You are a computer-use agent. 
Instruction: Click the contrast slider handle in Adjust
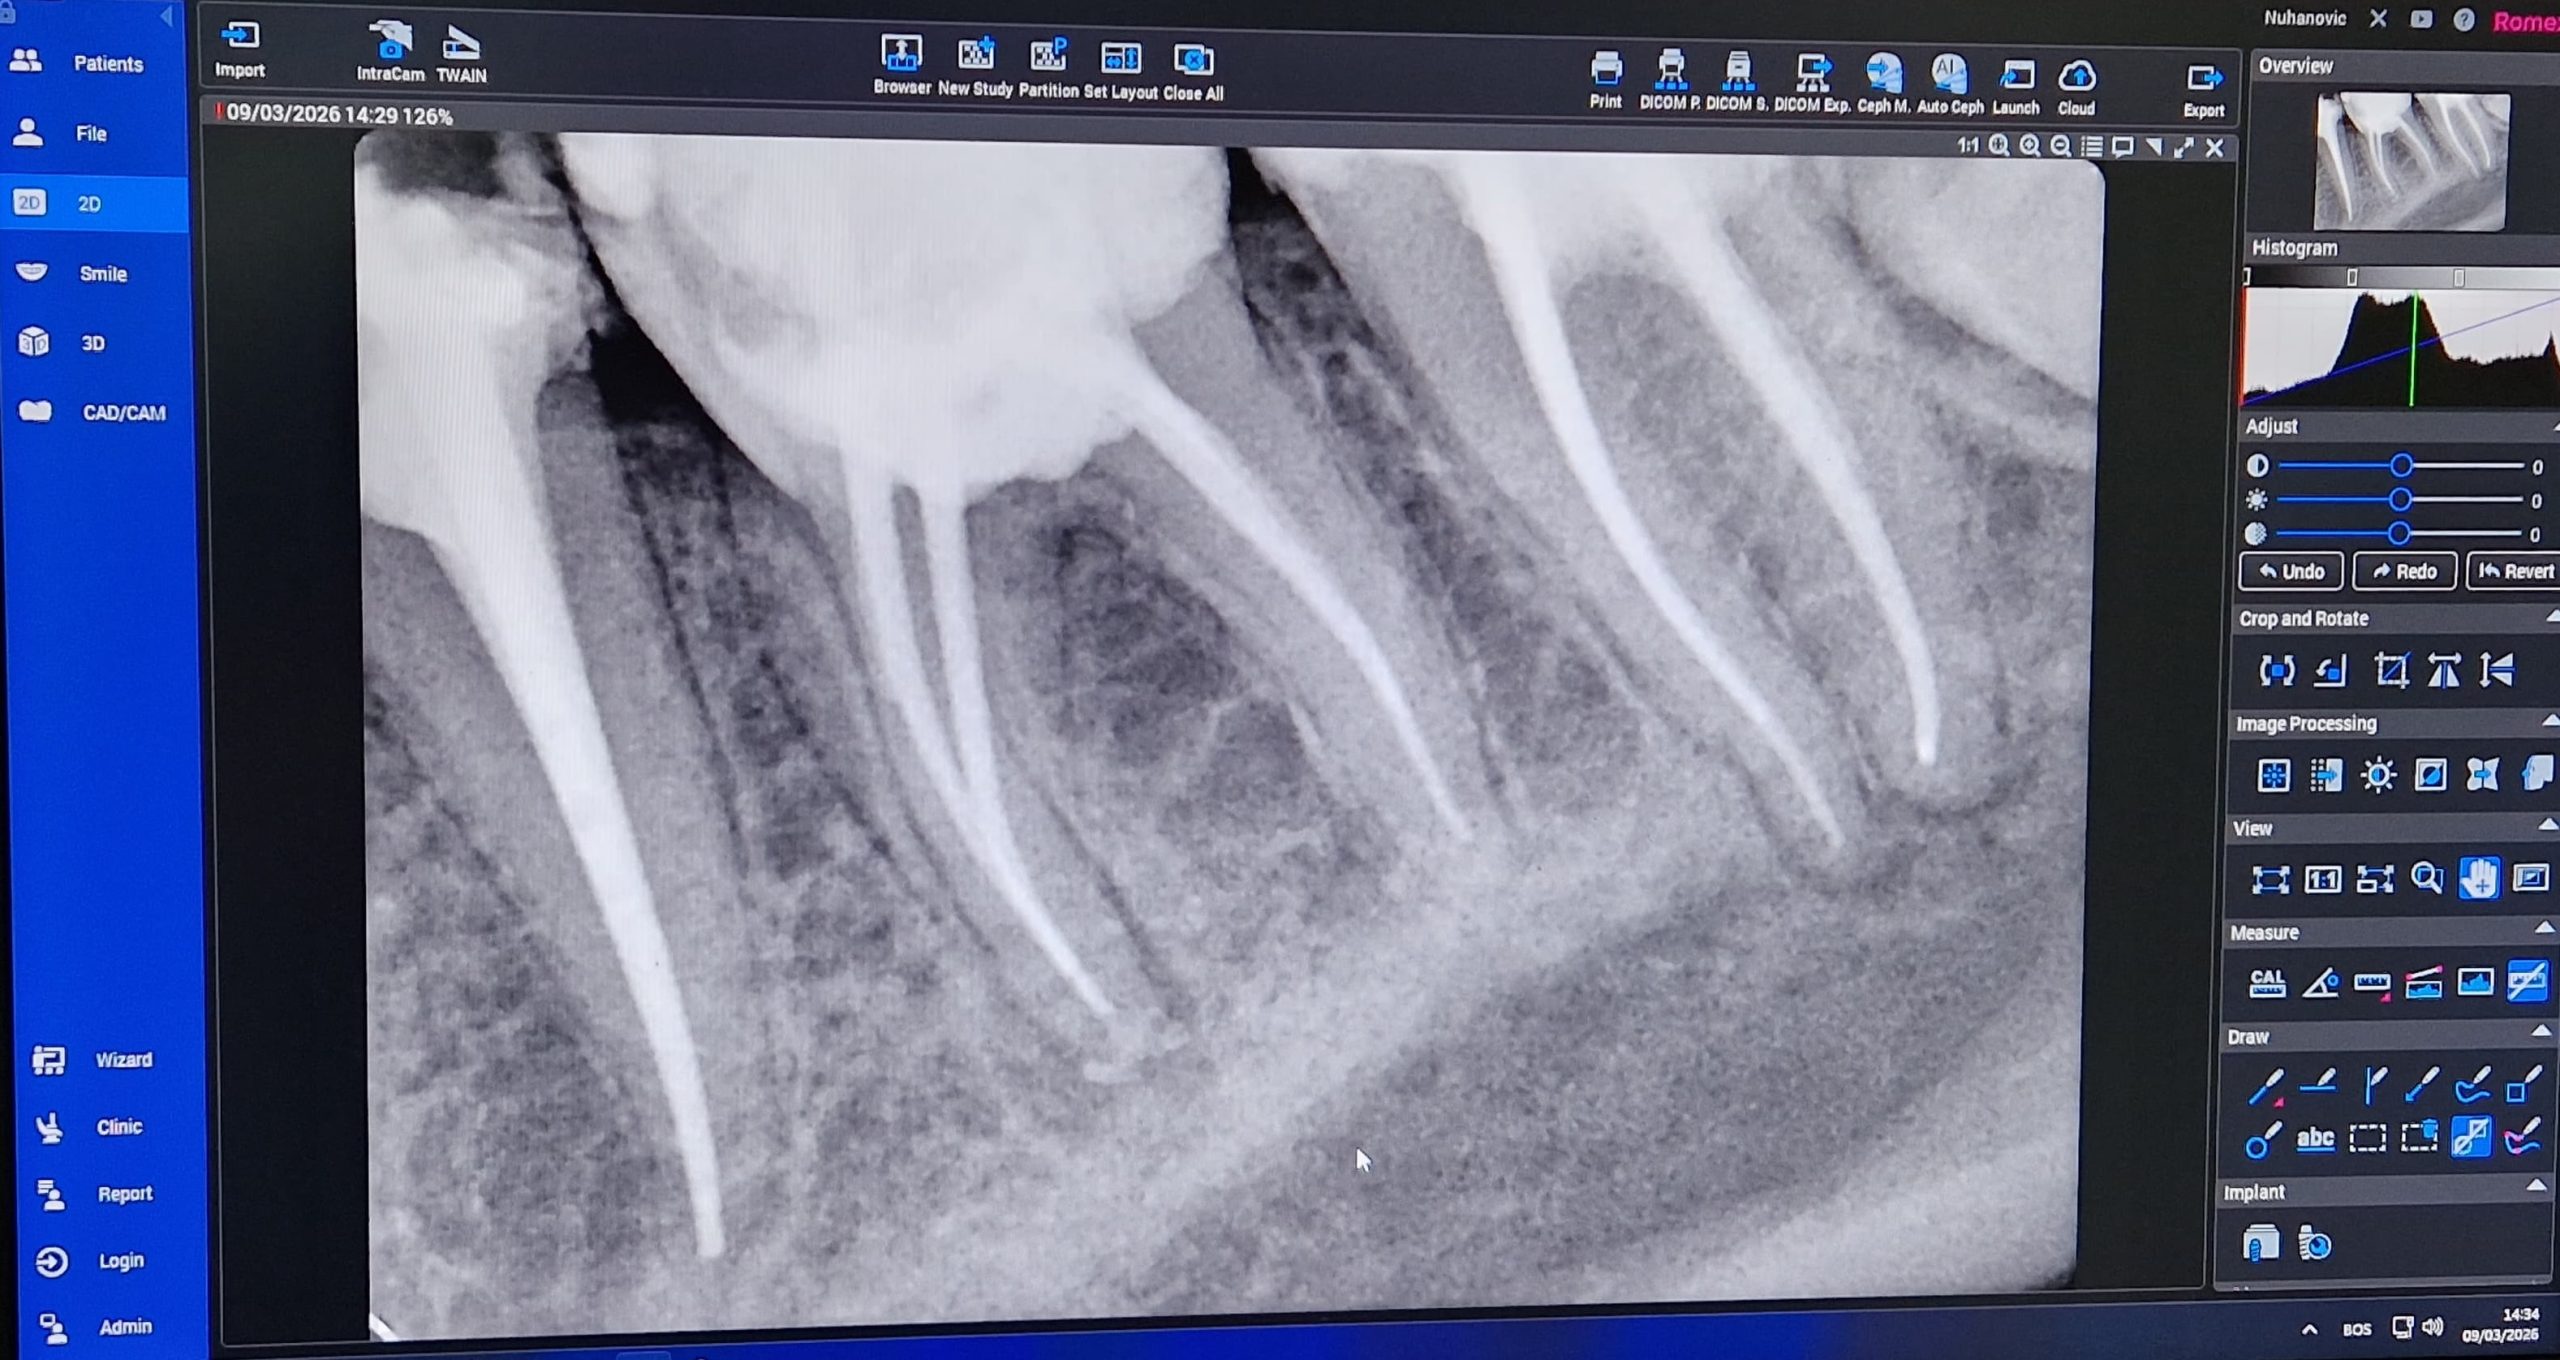2401,466
